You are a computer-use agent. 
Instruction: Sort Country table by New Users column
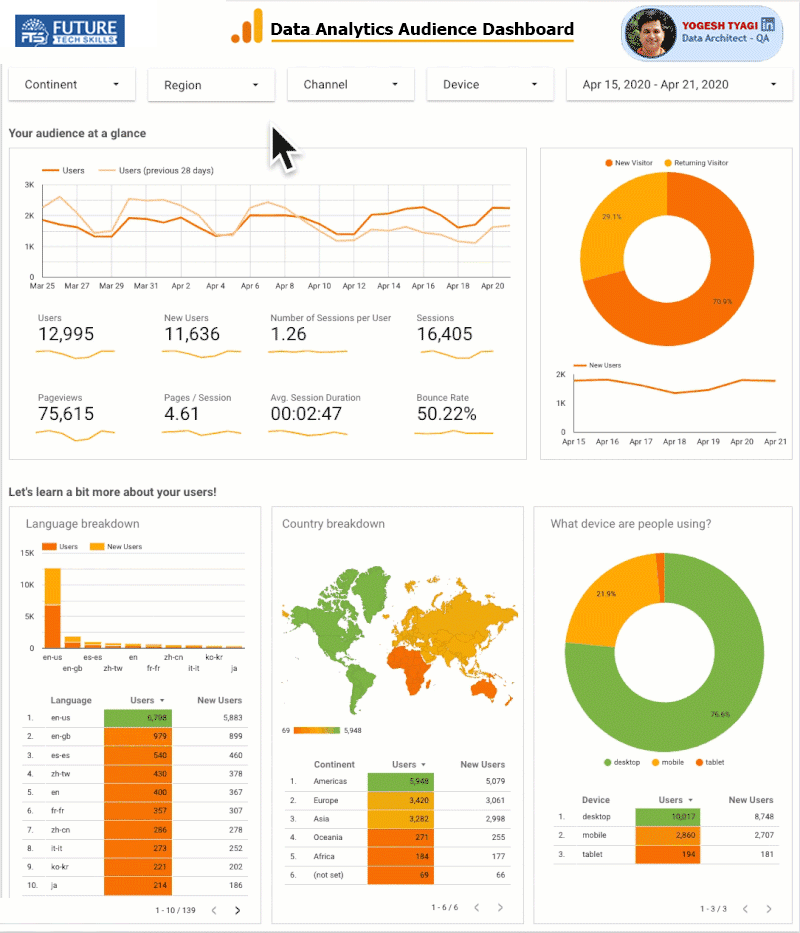[480, 764]
